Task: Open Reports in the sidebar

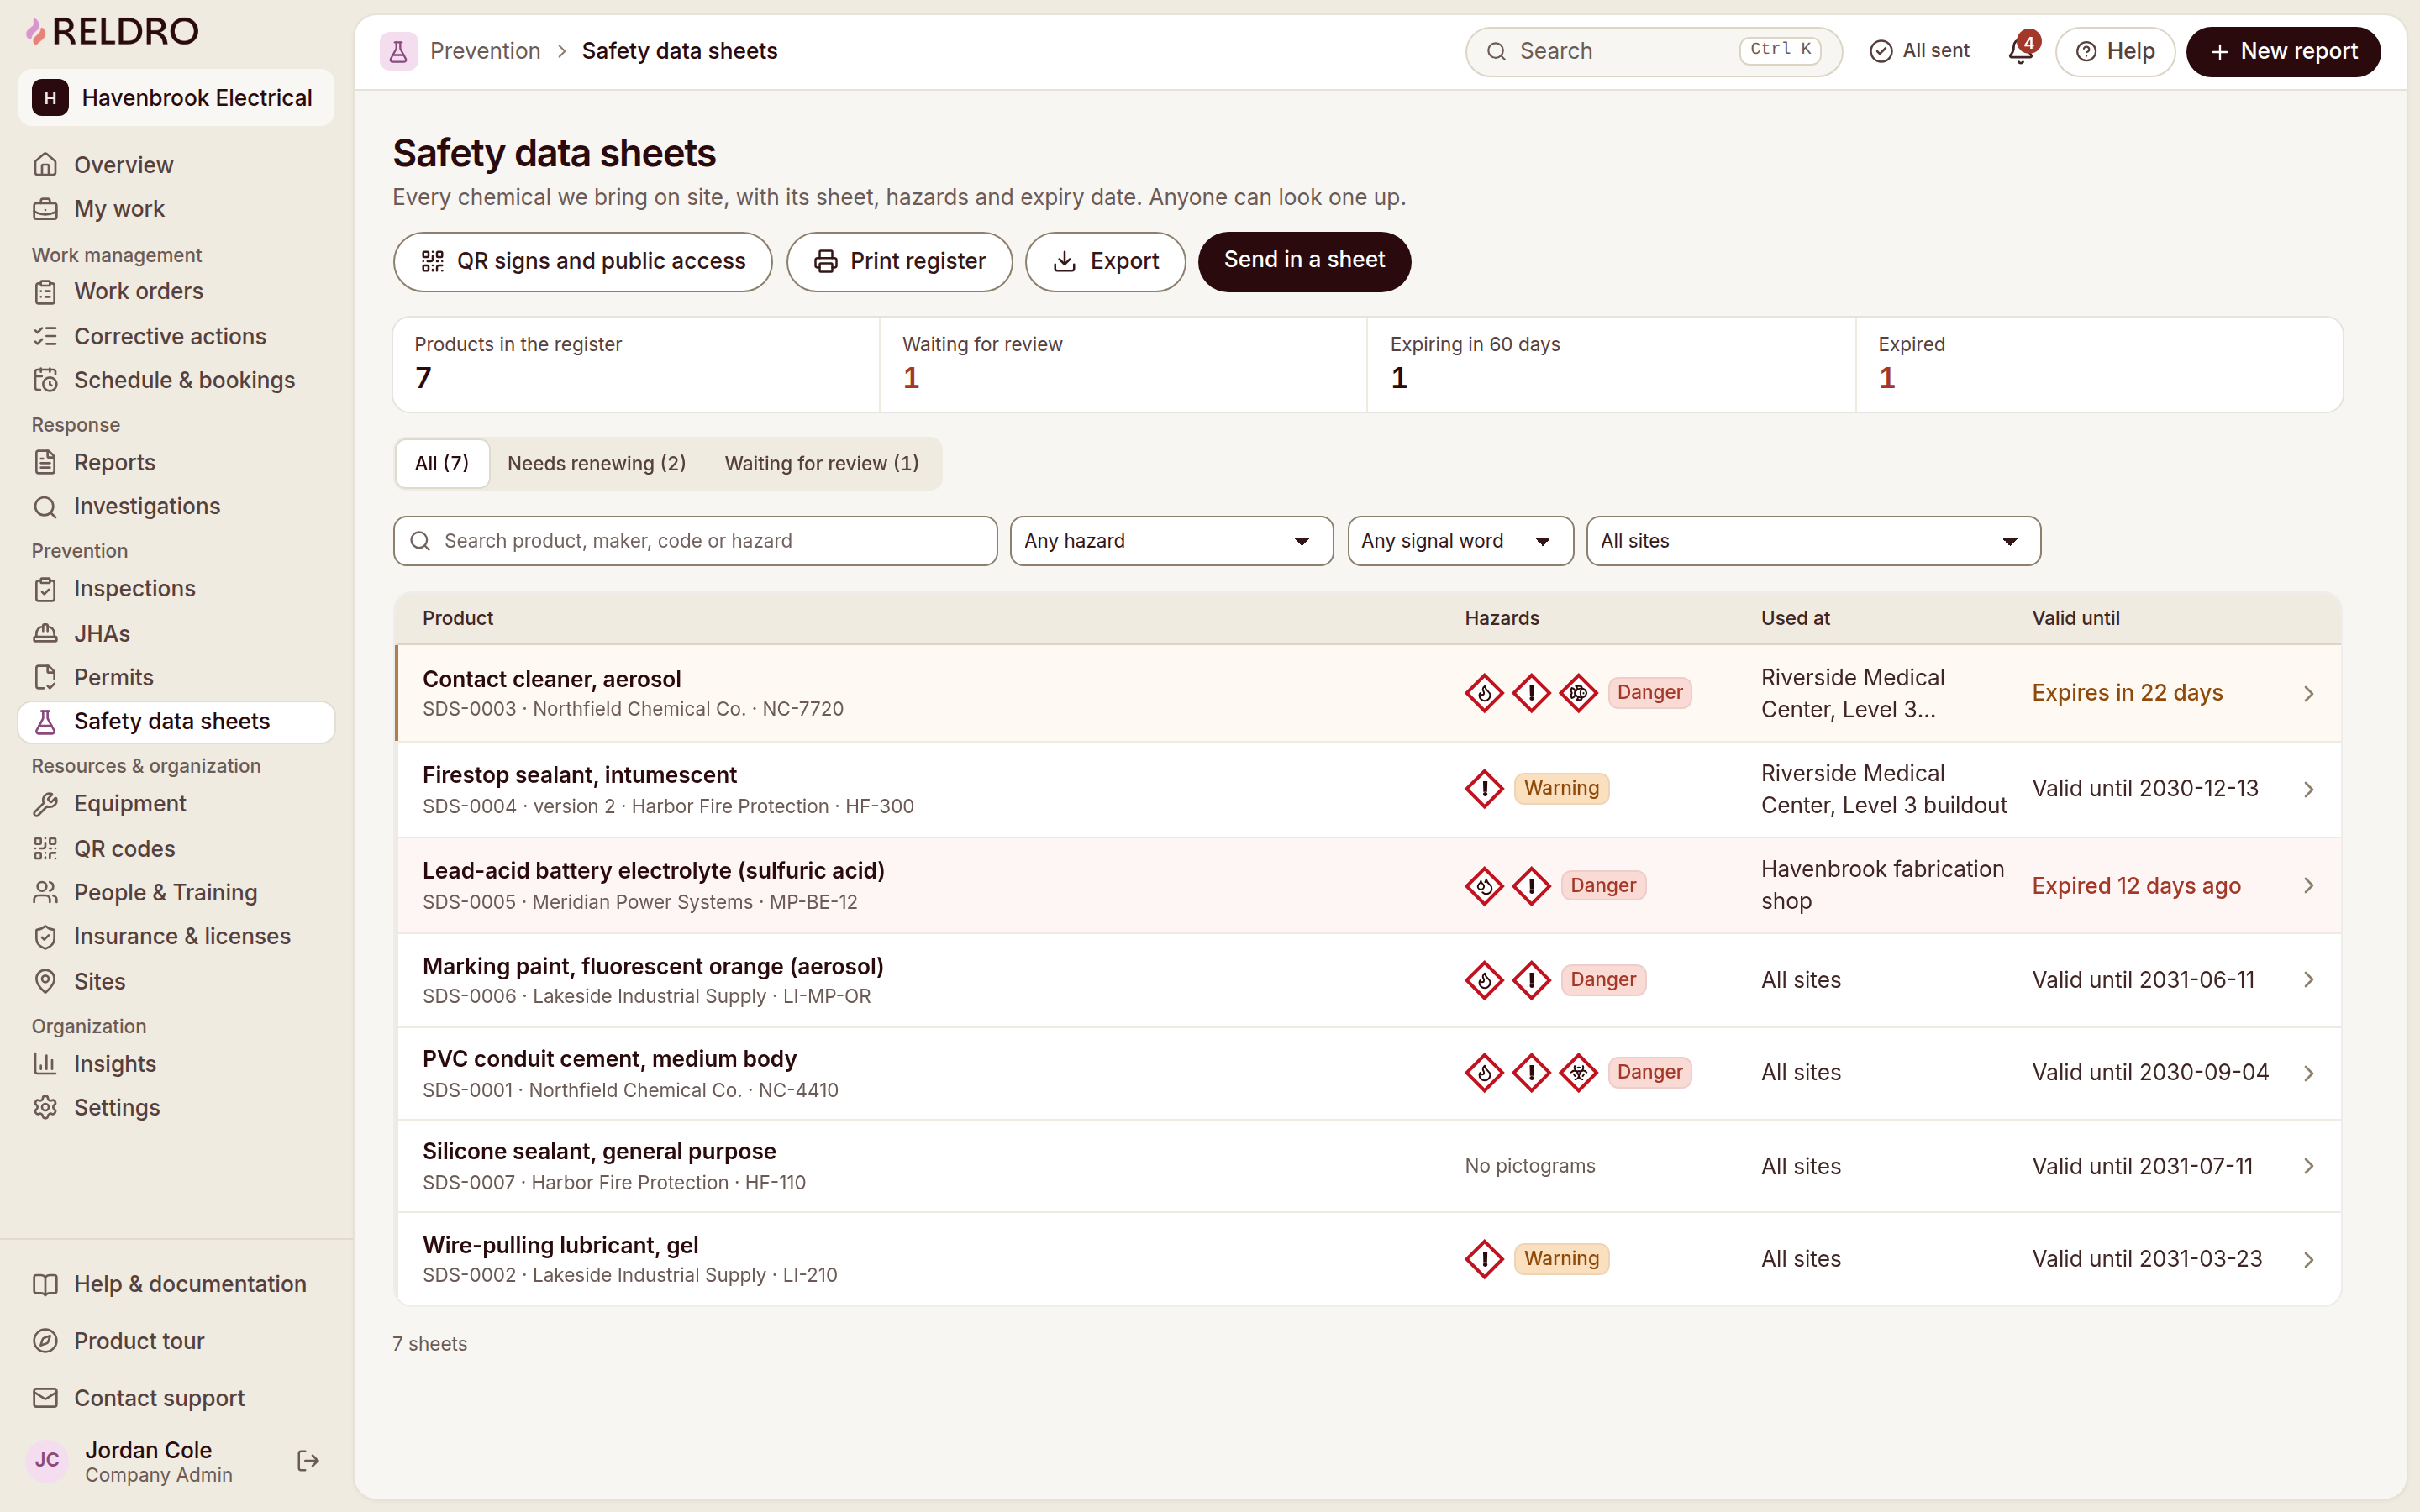Action: 176,462
